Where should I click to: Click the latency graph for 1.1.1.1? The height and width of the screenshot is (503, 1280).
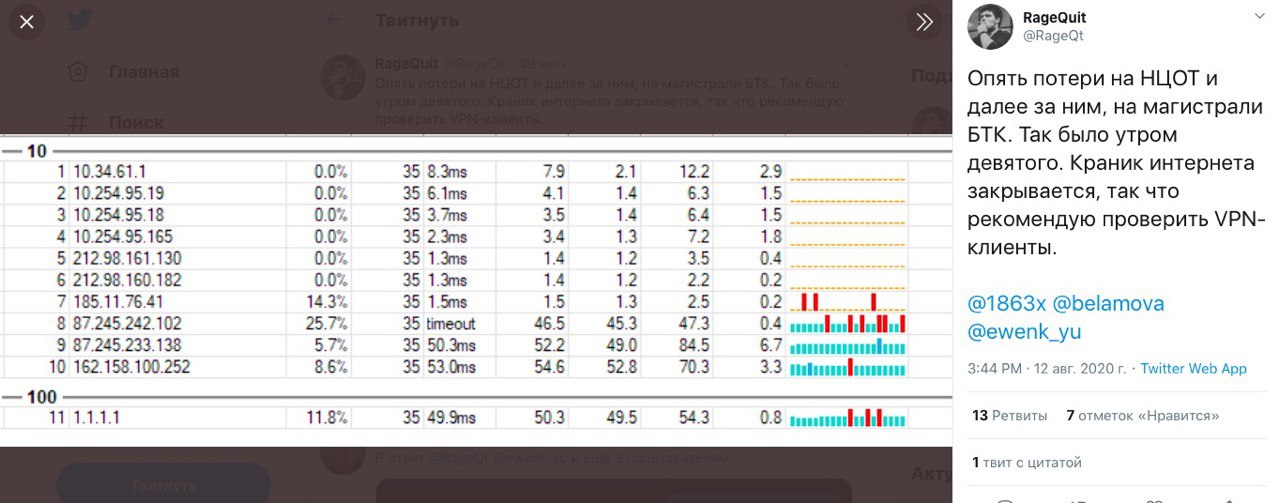pyautogui.click(x=848, y=417)
